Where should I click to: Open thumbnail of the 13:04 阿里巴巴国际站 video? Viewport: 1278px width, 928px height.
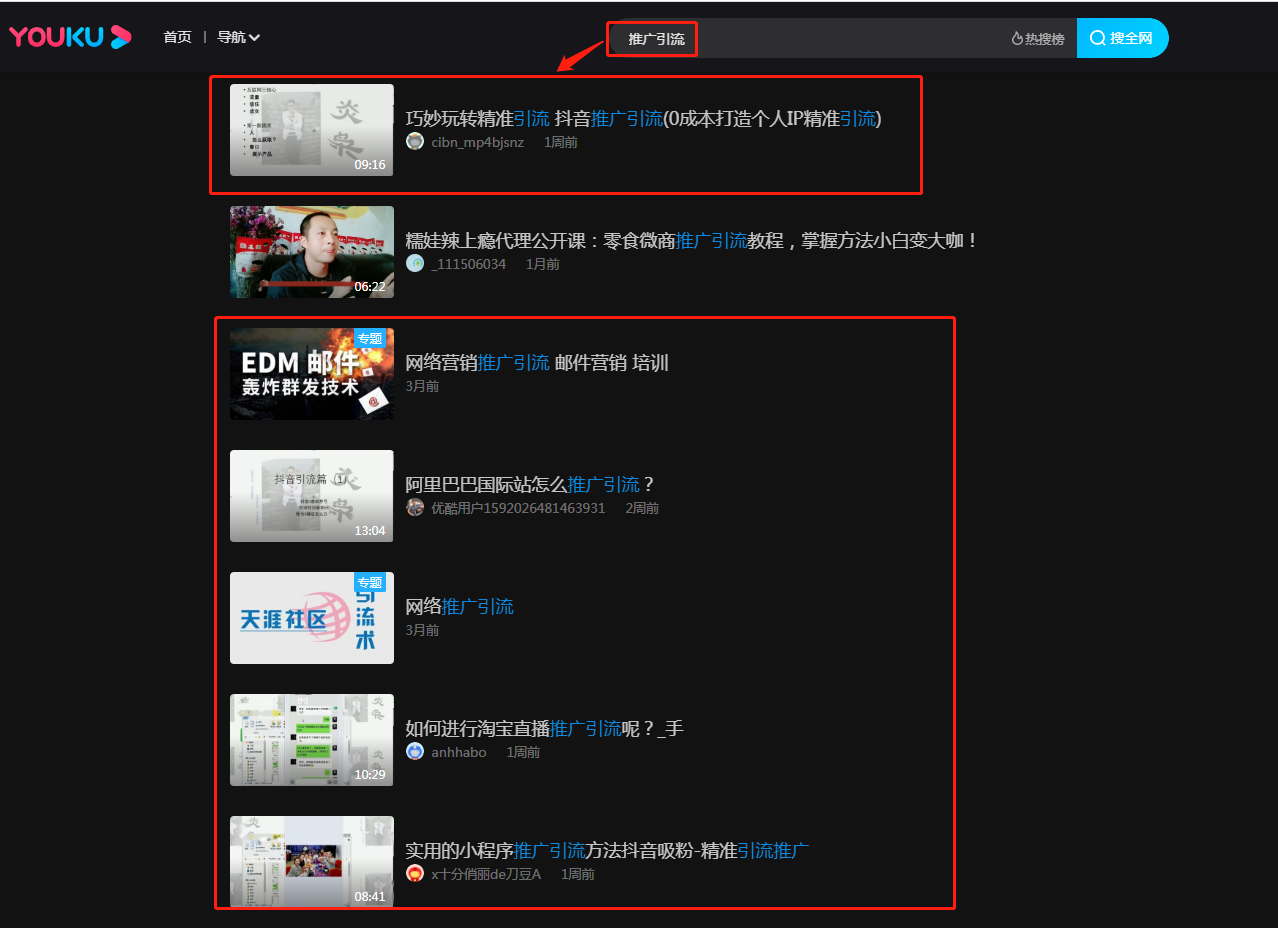[x=312, y=496]
